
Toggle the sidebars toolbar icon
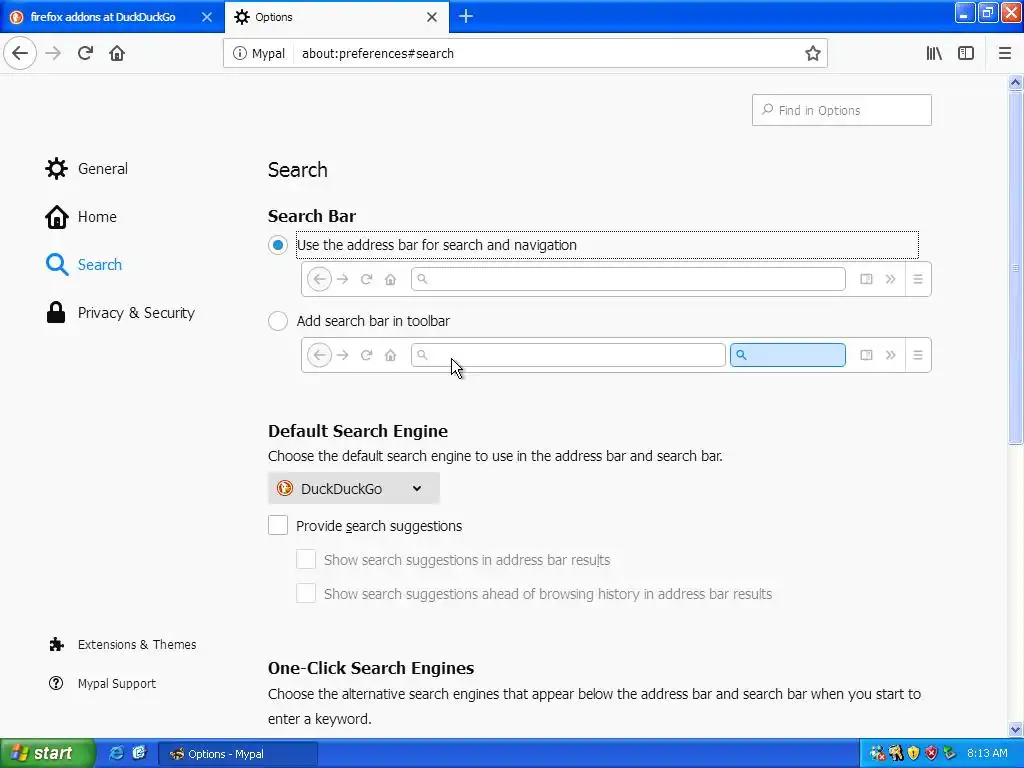[x=966, y=54]
